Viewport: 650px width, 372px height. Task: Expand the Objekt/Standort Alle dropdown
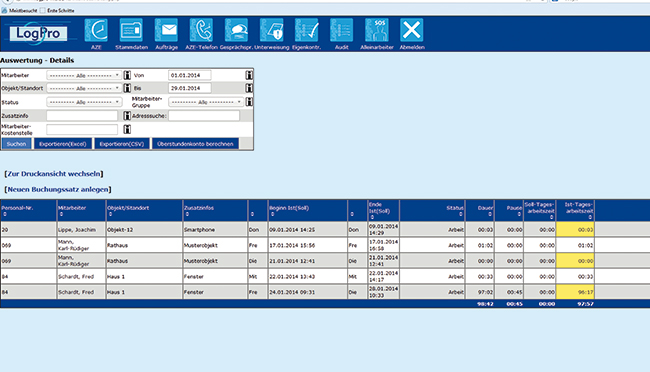[x=84, y=88]
